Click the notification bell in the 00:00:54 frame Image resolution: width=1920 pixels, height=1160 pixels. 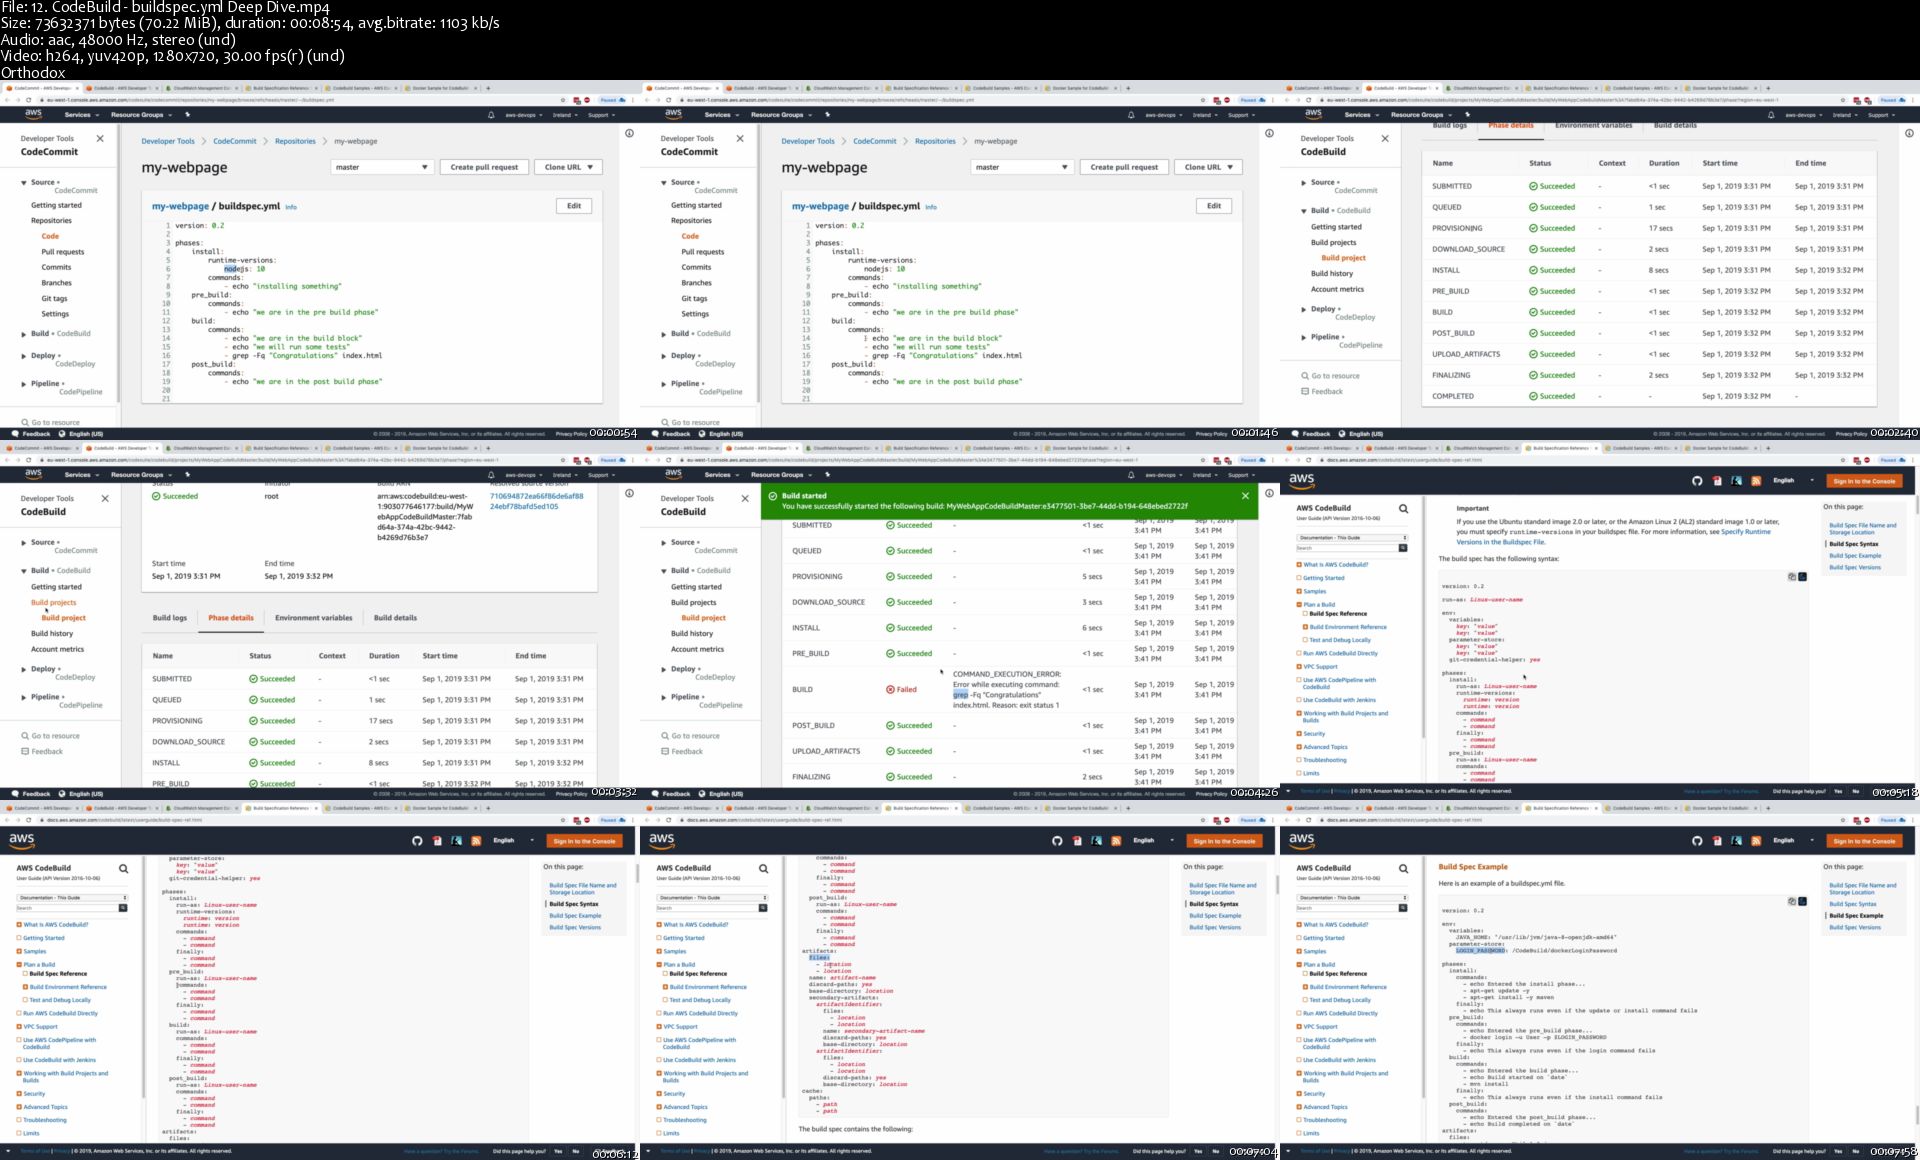coord(491,115)
